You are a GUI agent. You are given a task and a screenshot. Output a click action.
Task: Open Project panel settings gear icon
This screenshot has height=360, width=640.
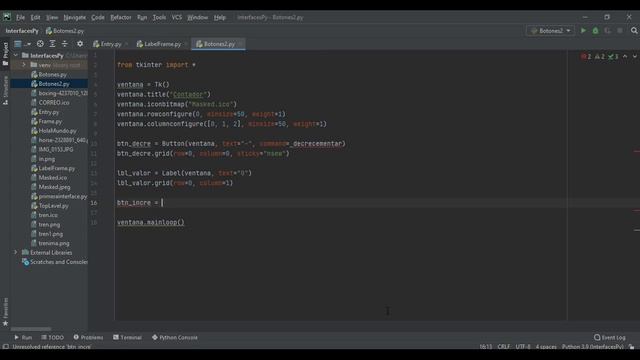click(80, 44)
